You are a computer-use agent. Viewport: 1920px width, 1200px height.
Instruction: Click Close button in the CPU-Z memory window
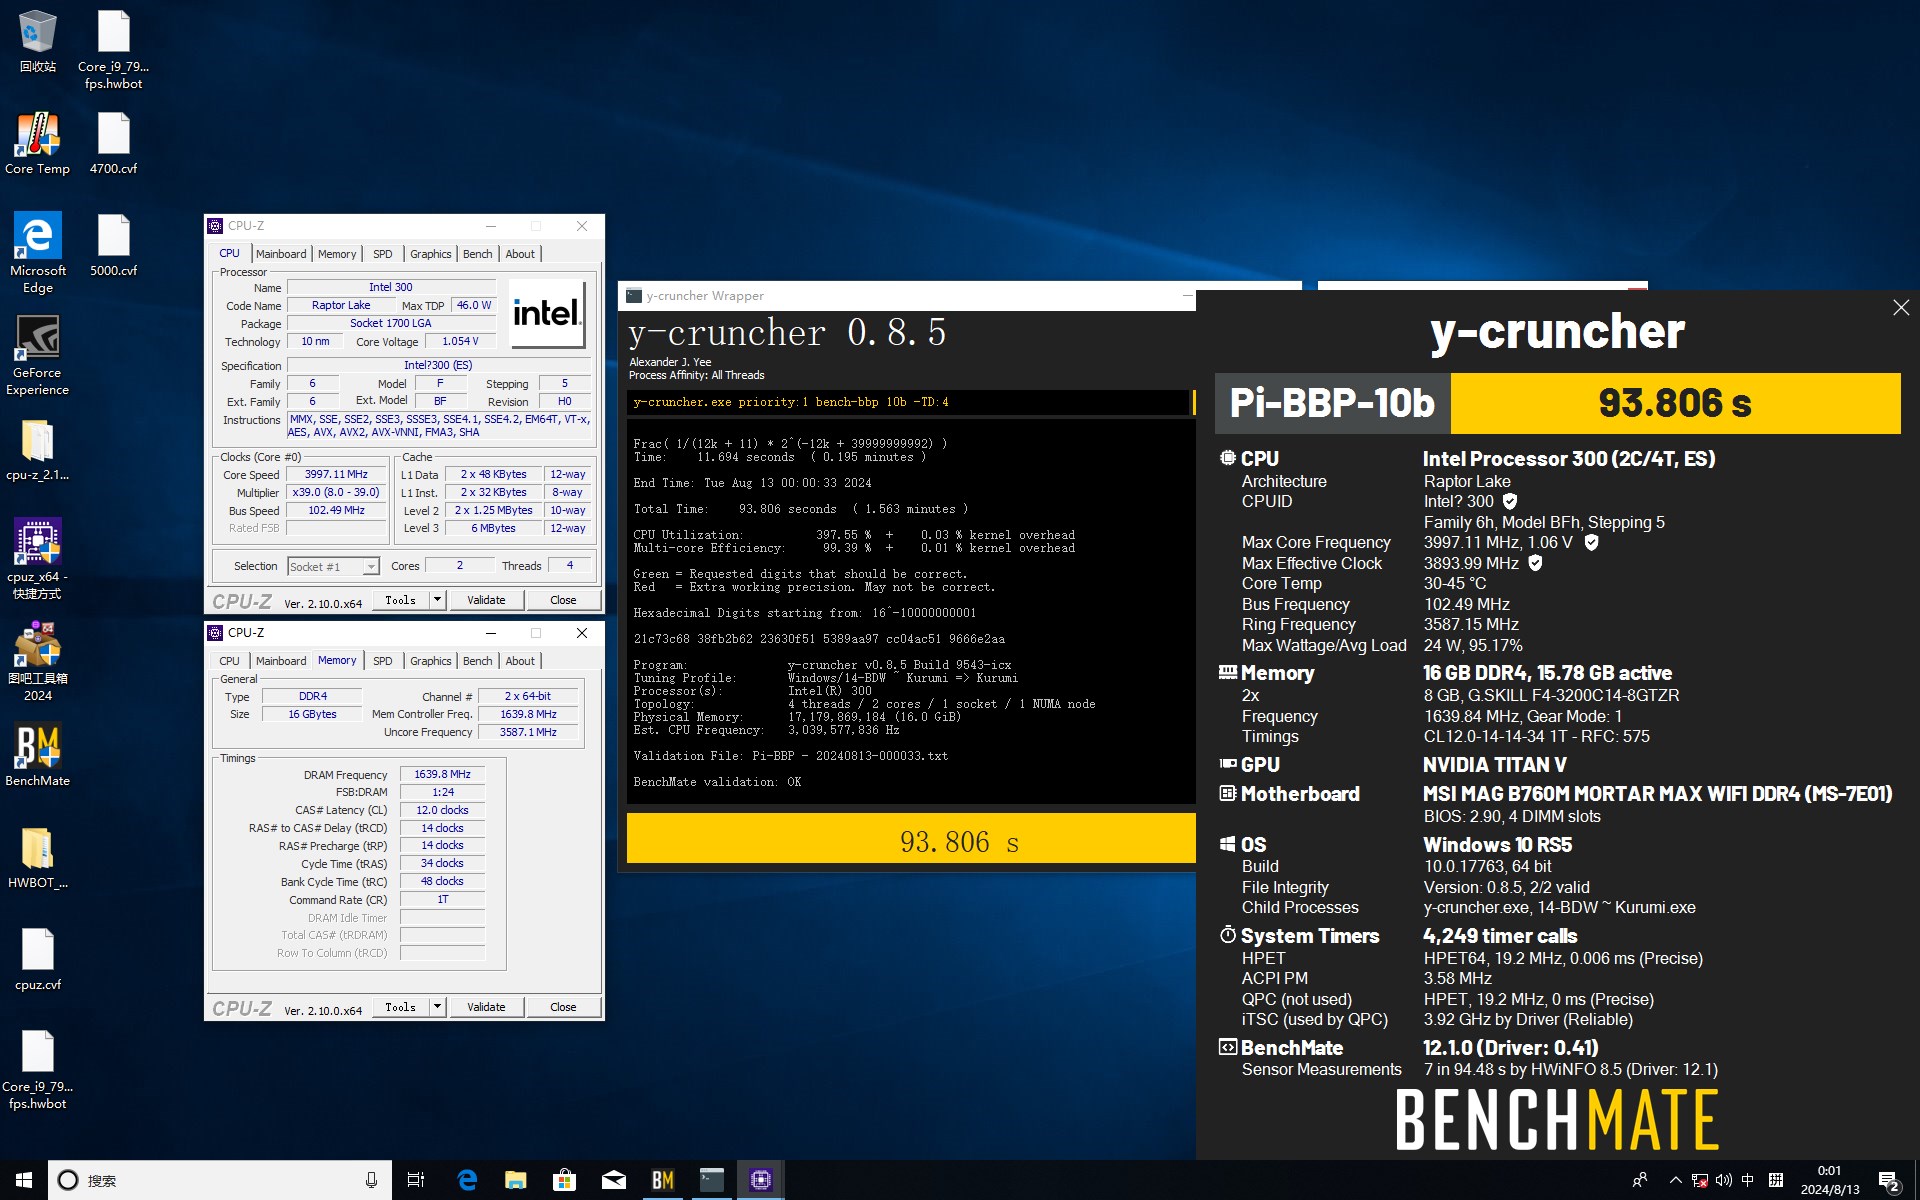(563, 1007)
